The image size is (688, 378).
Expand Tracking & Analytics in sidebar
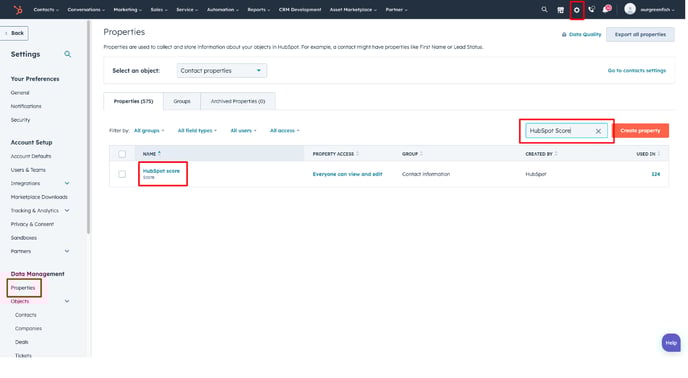tap(67, 210)
